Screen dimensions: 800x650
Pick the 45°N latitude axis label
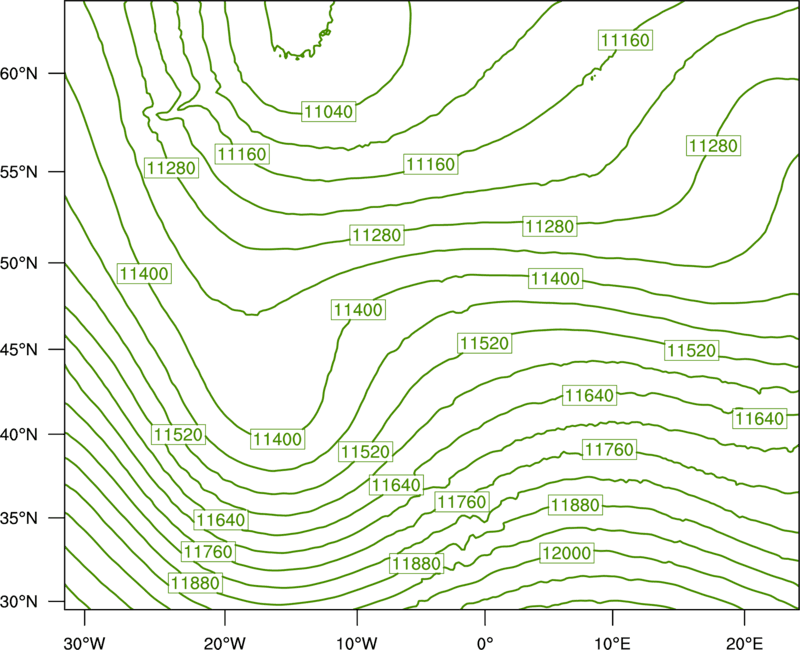pos(19,349)
